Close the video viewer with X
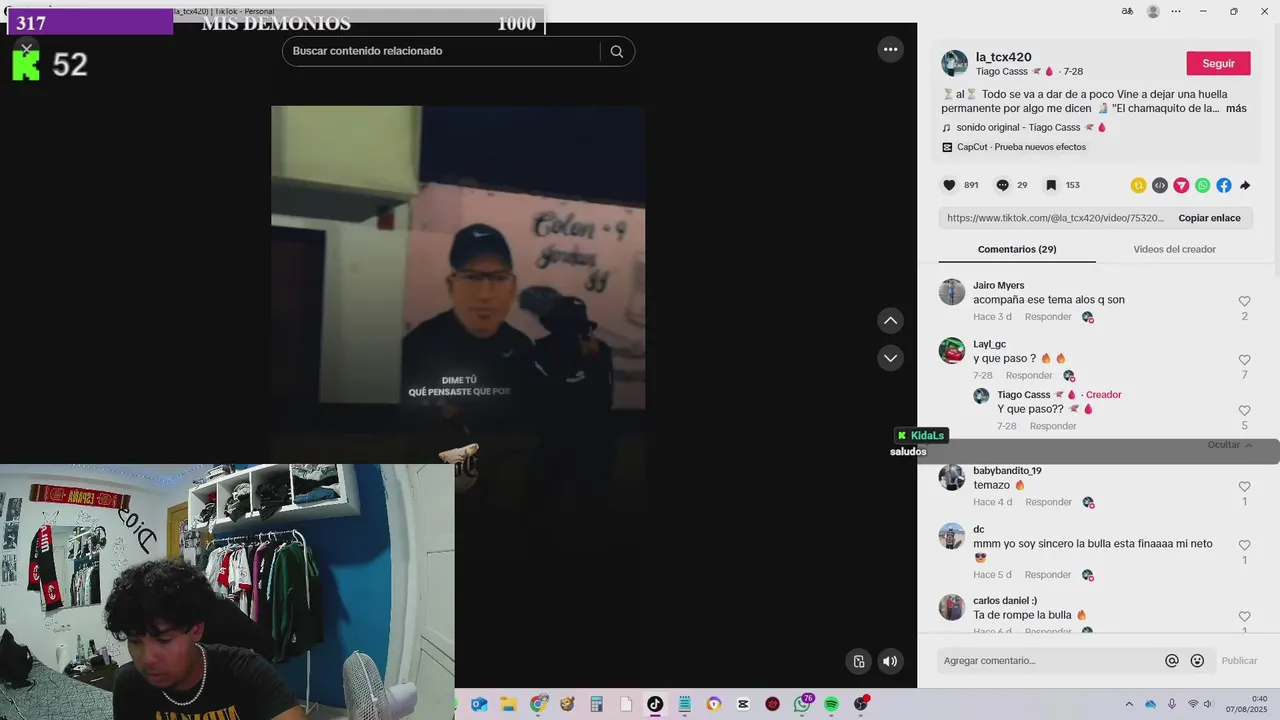Screen dimensions: 1280x720 coord(26,48)
